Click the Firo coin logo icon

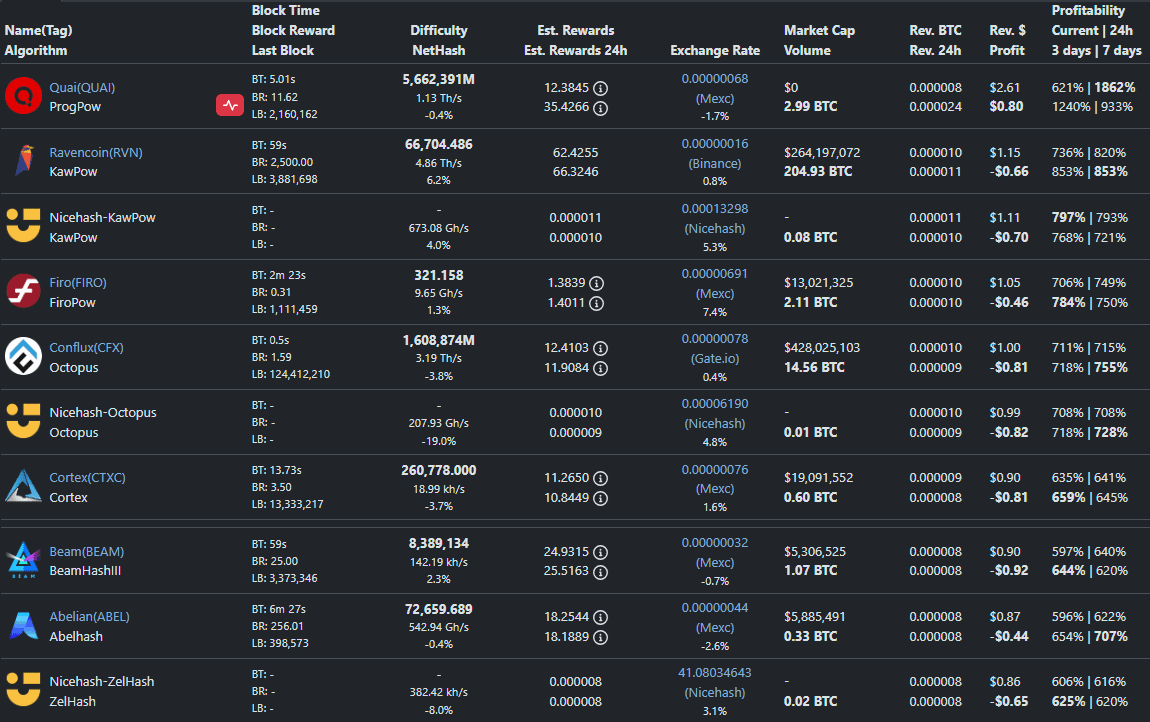pos(22,292)
